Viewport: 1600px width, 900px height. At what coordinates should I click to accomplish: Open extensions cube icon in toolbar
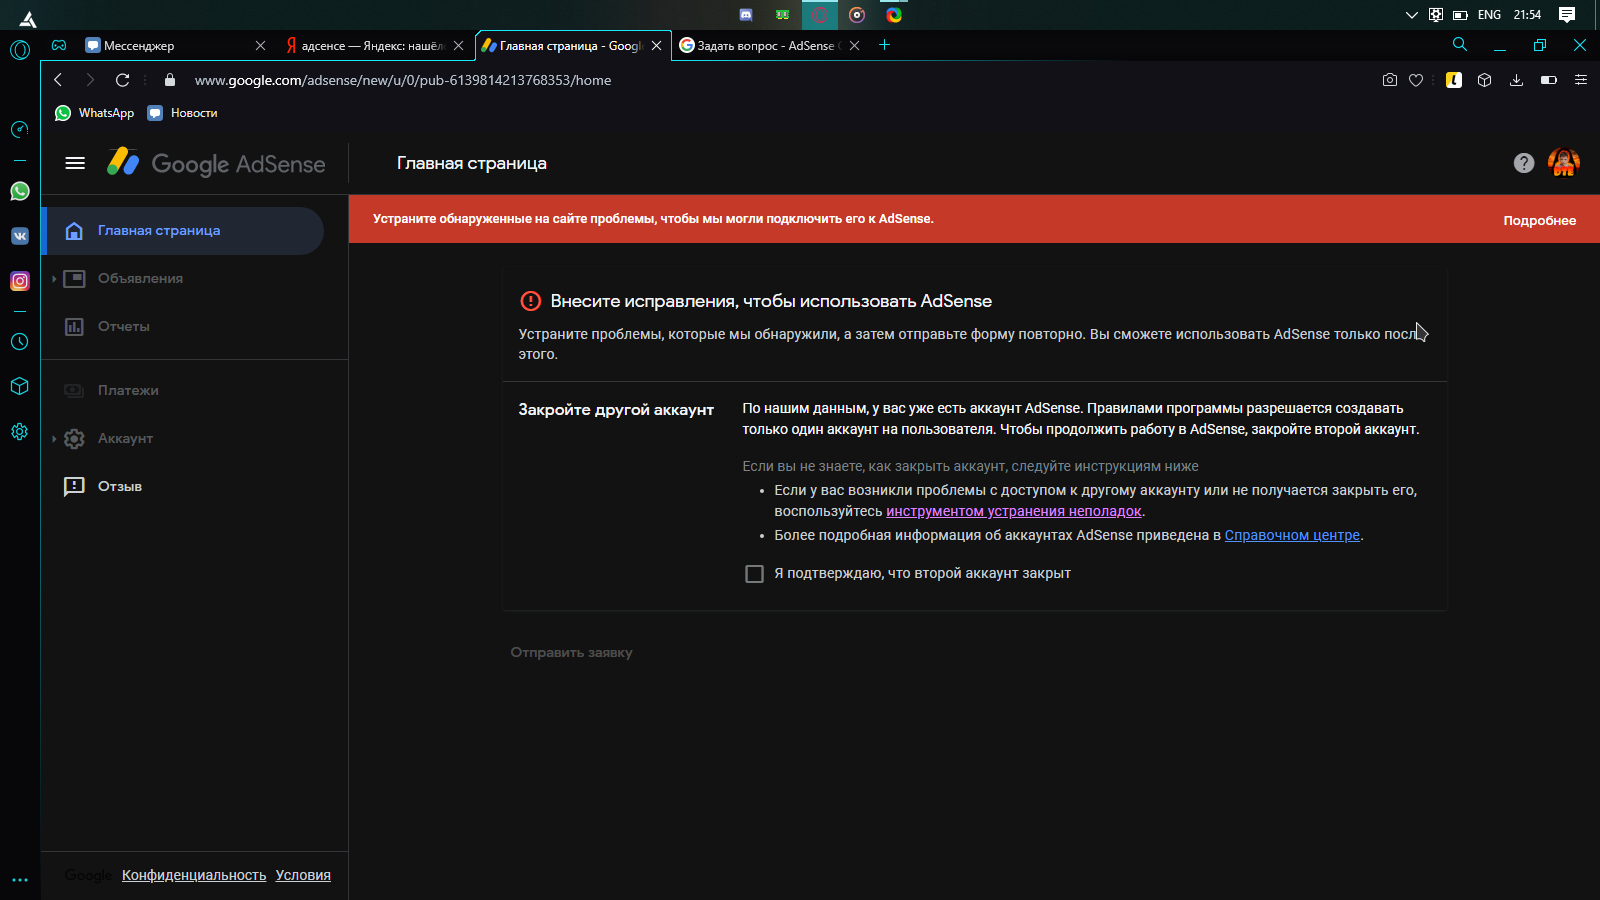[1485, 80]
